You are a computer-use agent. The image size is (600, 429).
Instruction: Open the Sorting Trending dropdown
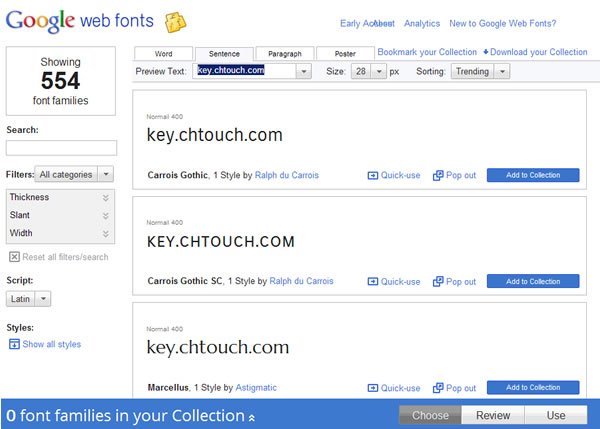click(x=480, y=71)
